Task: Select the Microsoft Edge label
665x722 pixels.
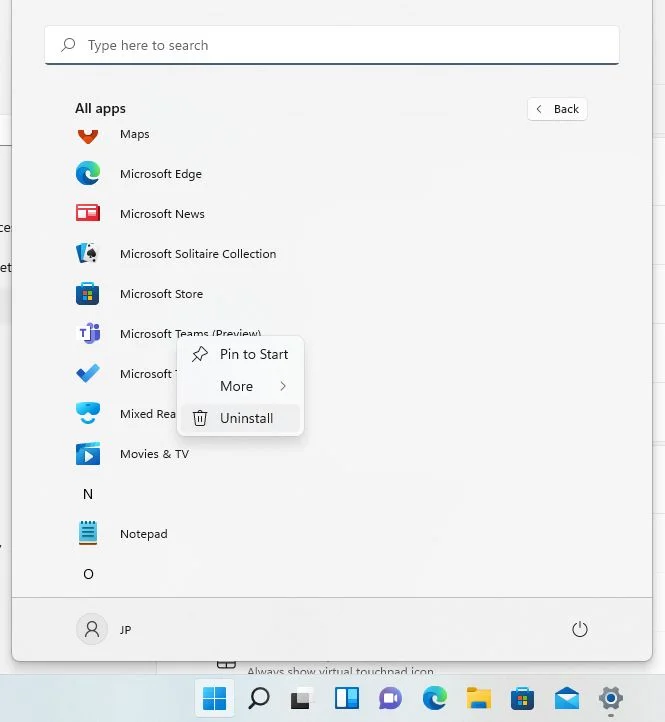Action: (x=161, y=174)
